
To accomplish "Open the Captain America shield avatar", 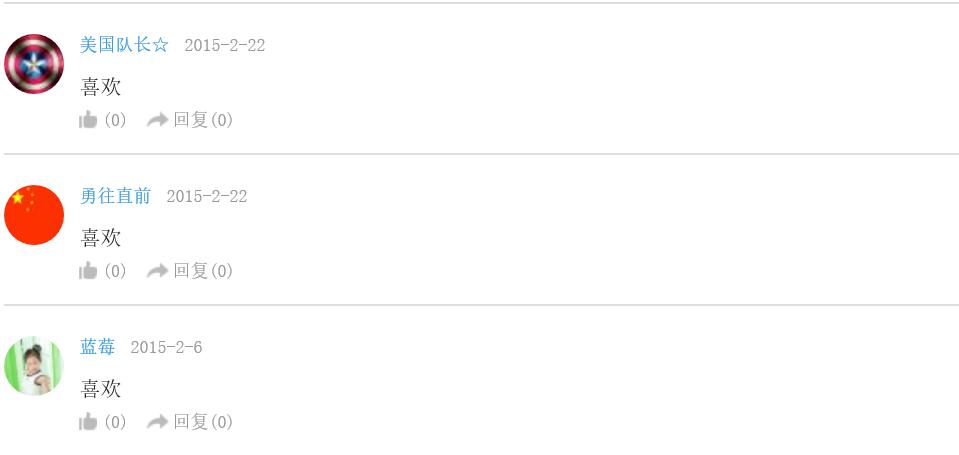I will (34, 64).
